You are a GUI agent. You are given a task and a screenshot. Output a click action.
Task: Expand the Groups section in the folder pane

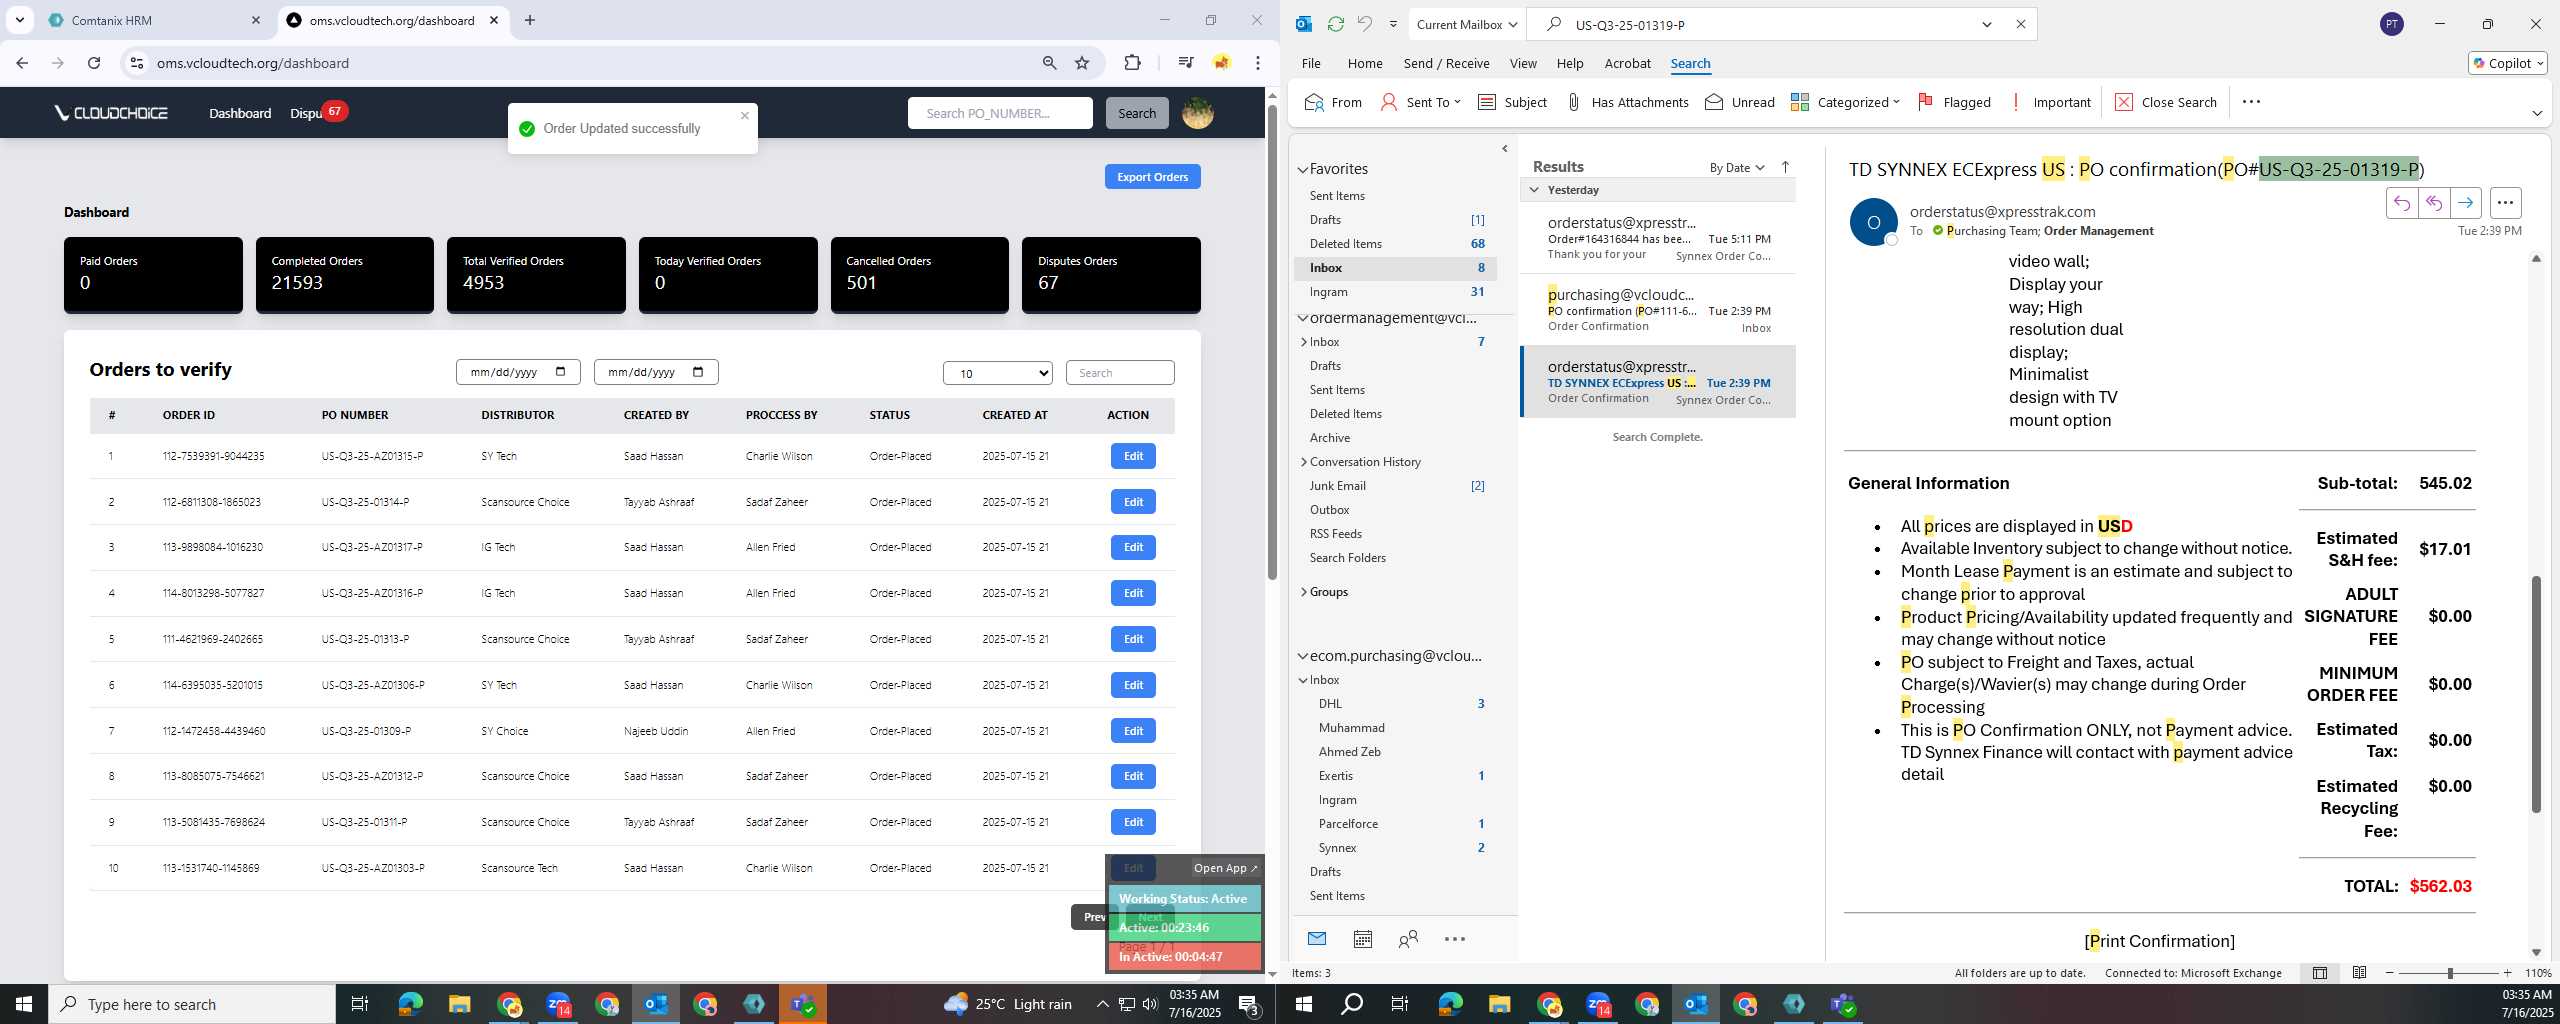click(x=1303, y=592)
